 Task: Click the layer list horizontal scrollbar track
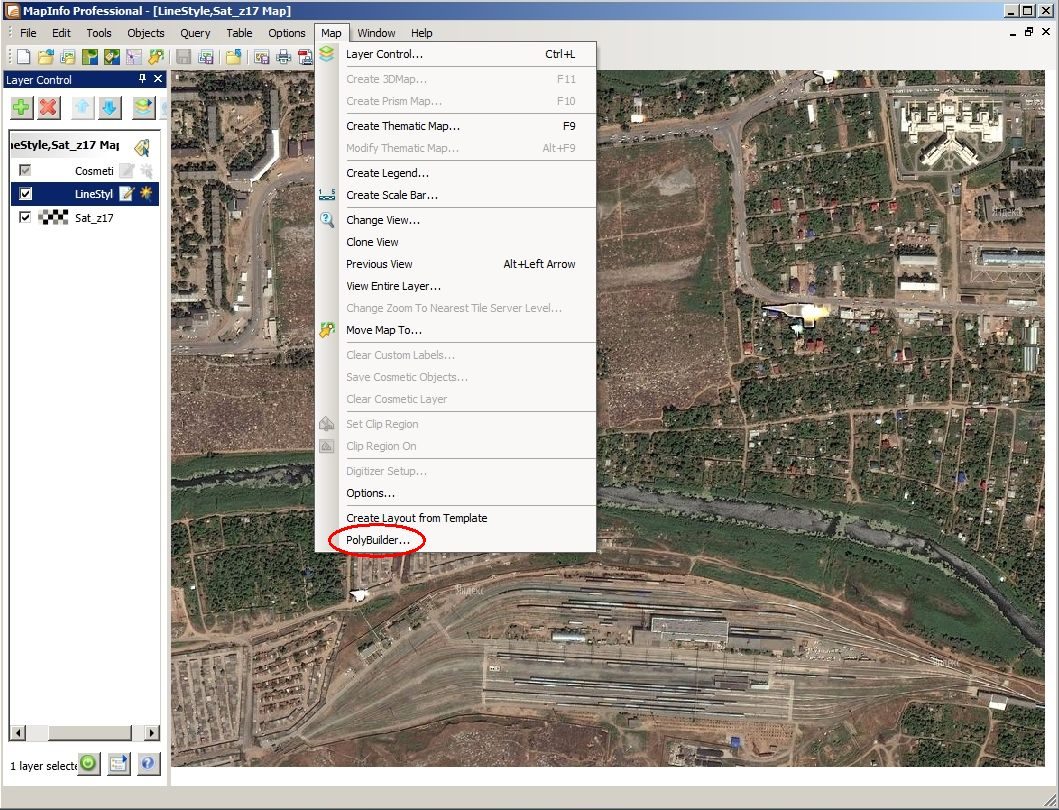point(89,733)
